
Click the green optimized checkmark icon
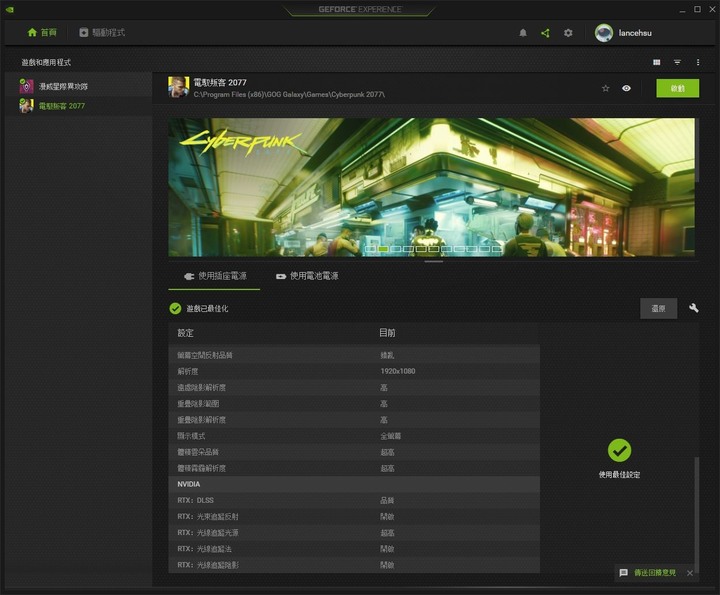tap(175, 309)
